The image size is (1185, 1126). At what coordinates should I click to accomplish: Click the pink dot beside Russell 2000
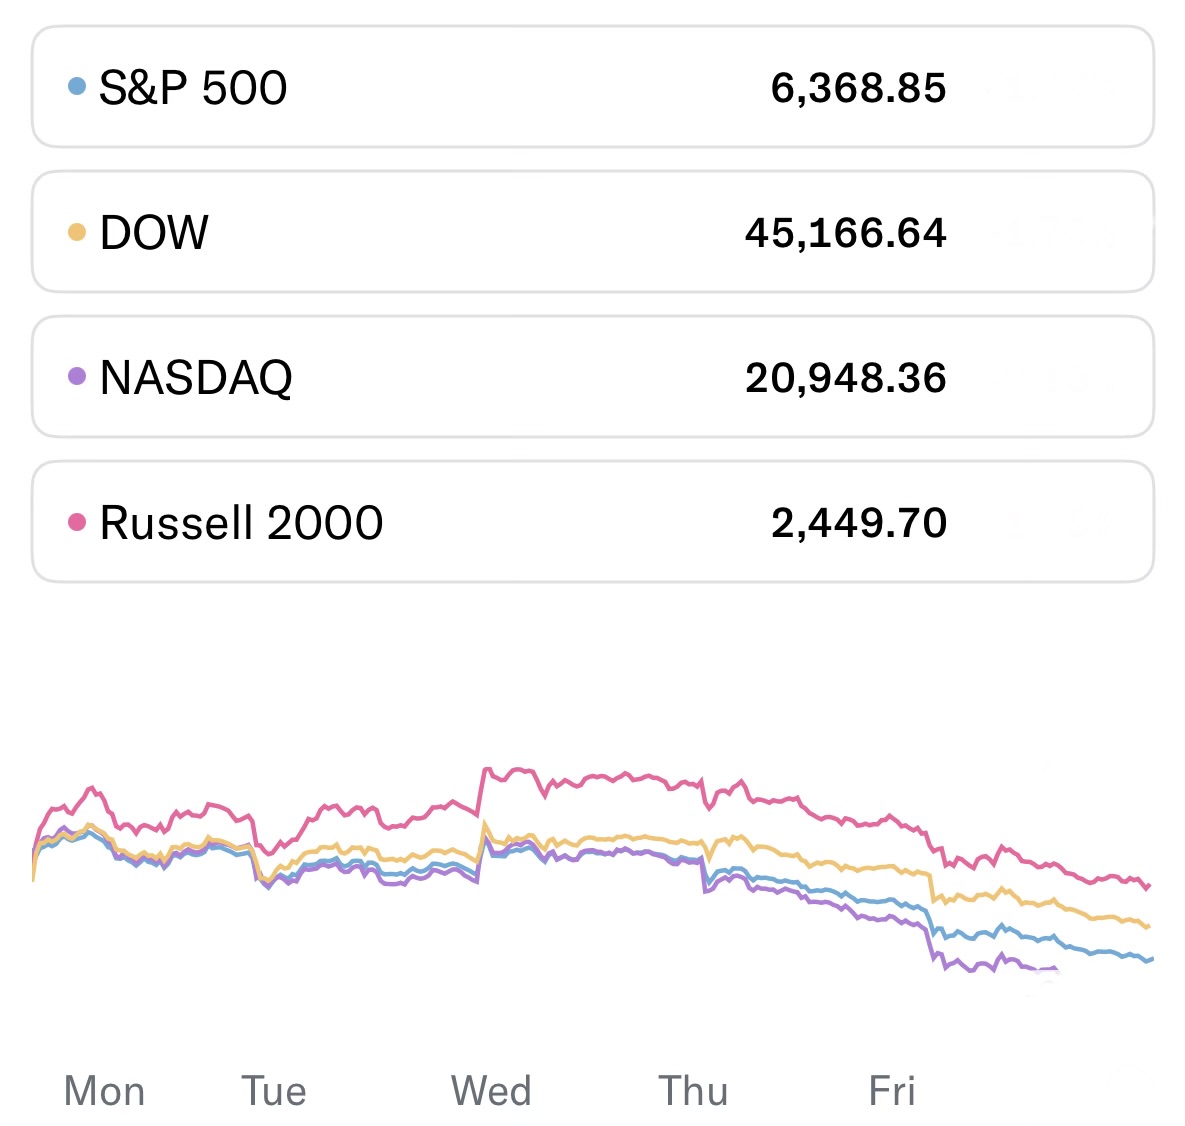(x=77, y=522)
